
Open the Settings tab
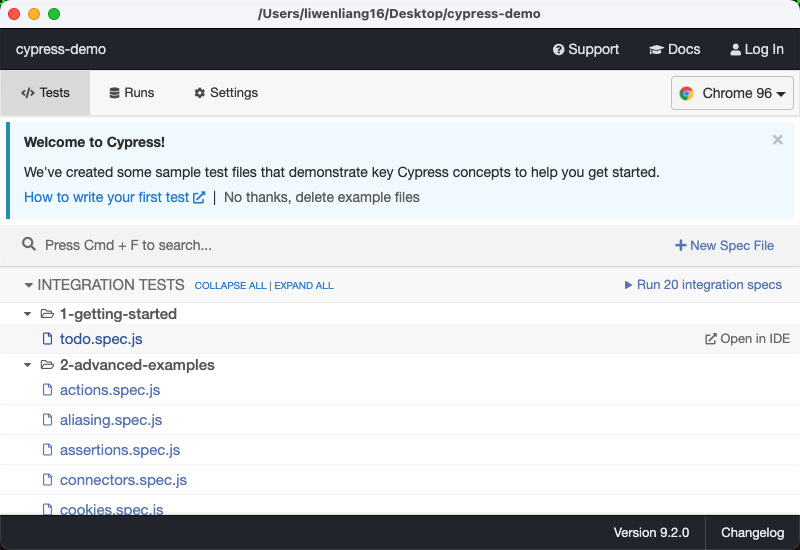point(226,93)
